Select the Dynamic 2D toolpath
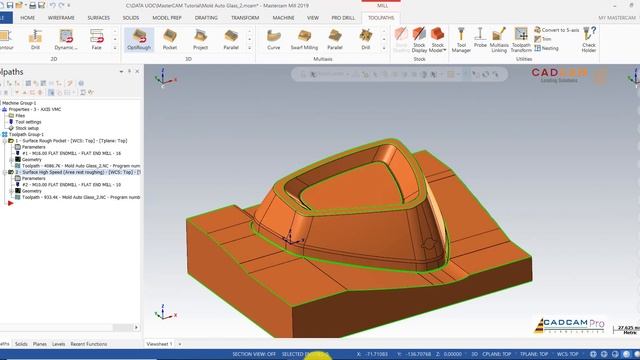Image resolution: width=640 pixels, height=360 pixels. tap(66, 40)
